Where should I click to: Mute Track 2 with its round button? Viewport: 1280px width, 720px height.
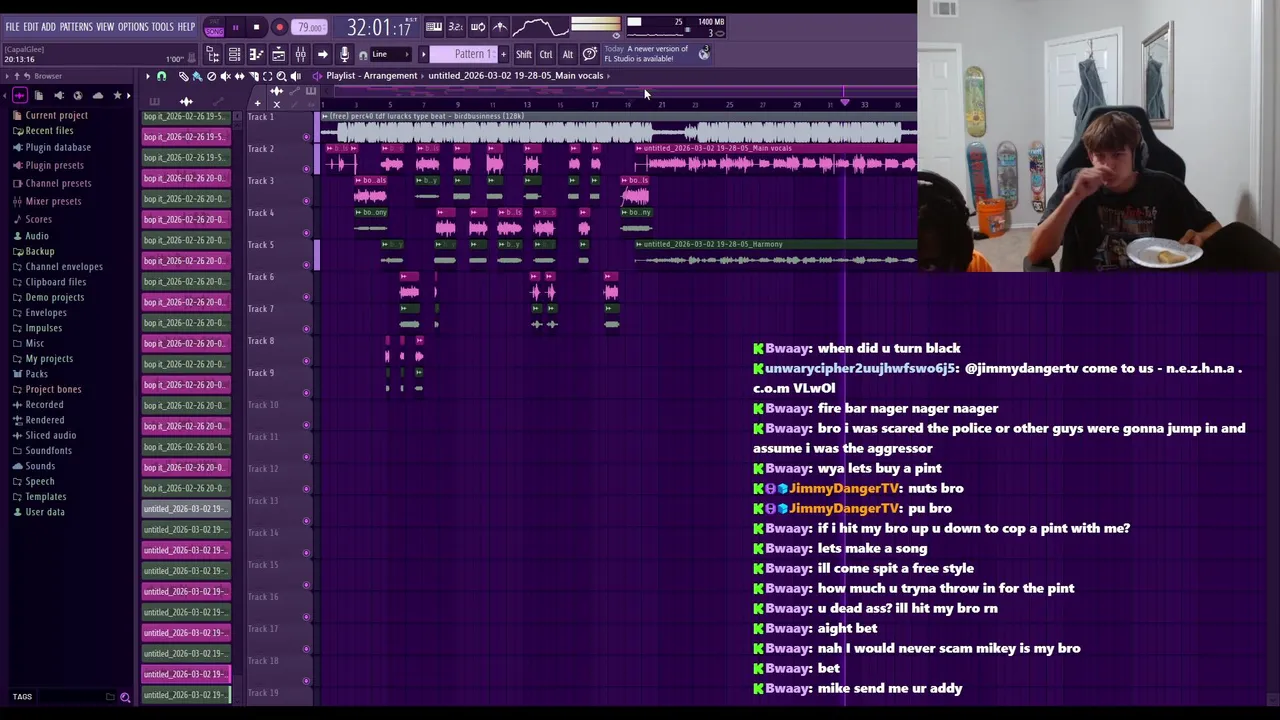[x=307, y=169]
